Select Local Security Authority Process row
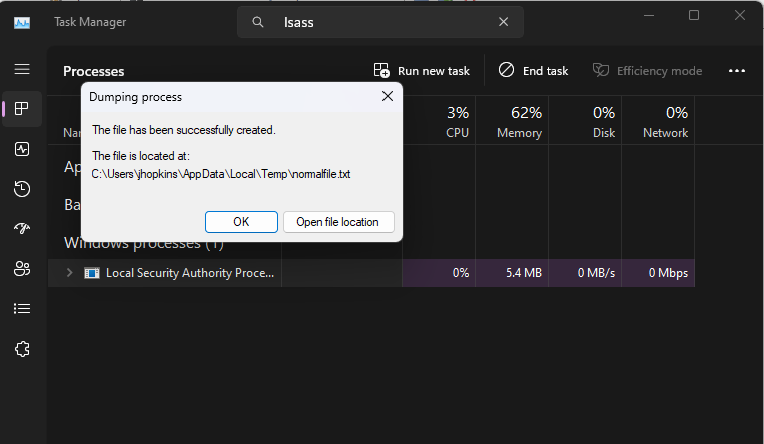 tap(371, 273)
